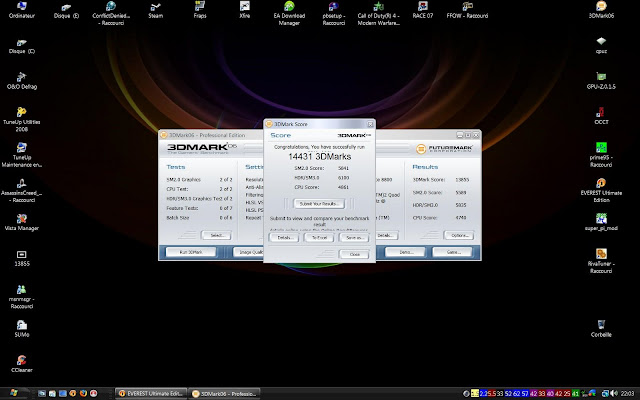Open Options in the Results section
Screen dimensions: 640x400
(x=458, y=234)
